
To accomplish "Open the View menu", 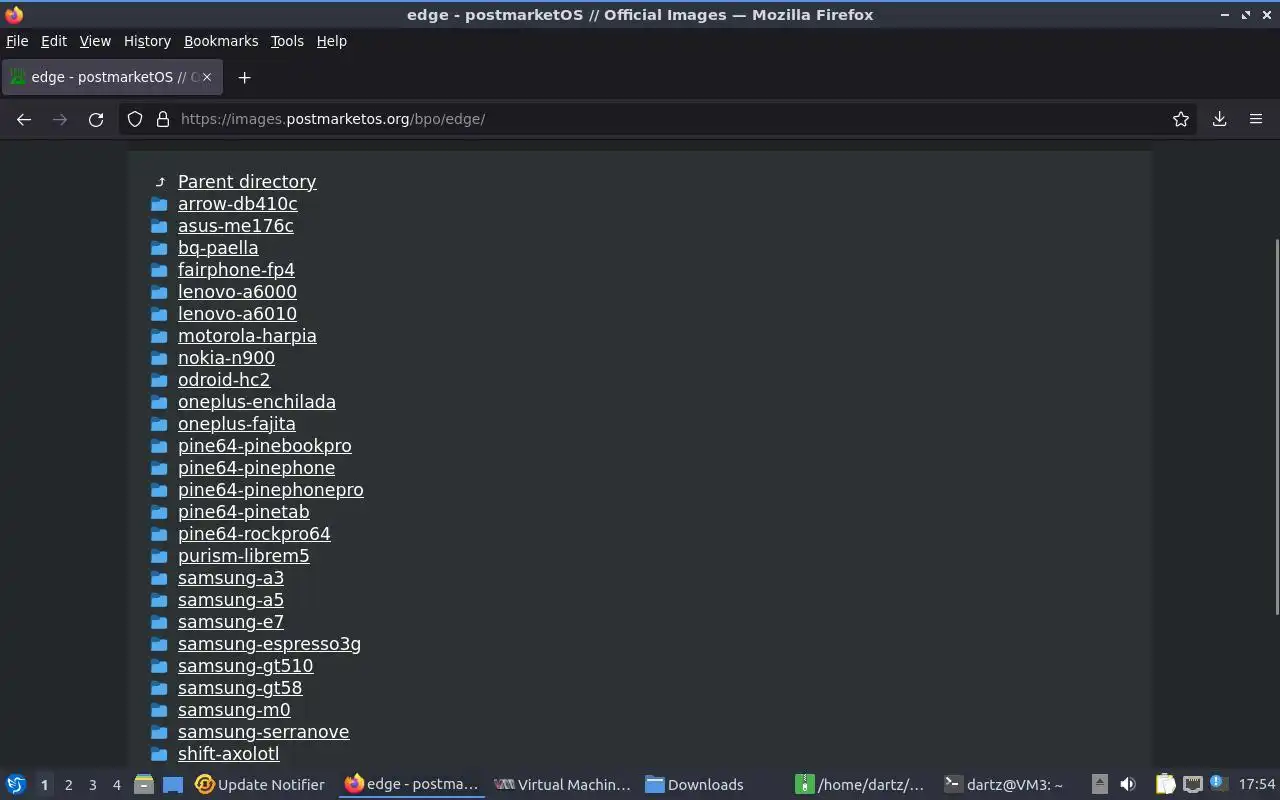I will 95,41.
